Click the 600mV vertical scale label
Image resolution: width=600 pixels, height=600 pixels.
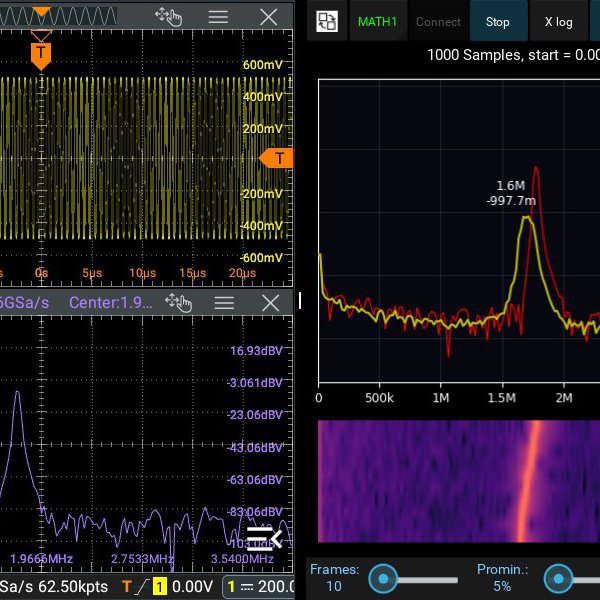tap(262, 65)
